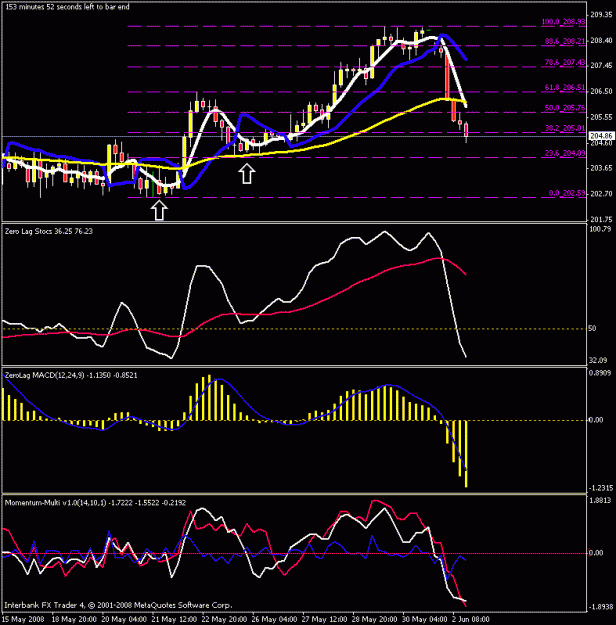The width and height of the screenshot is (616, 625).
Task: Click the -1.2315 value on the MACD scale
Action: pos(600,488)
